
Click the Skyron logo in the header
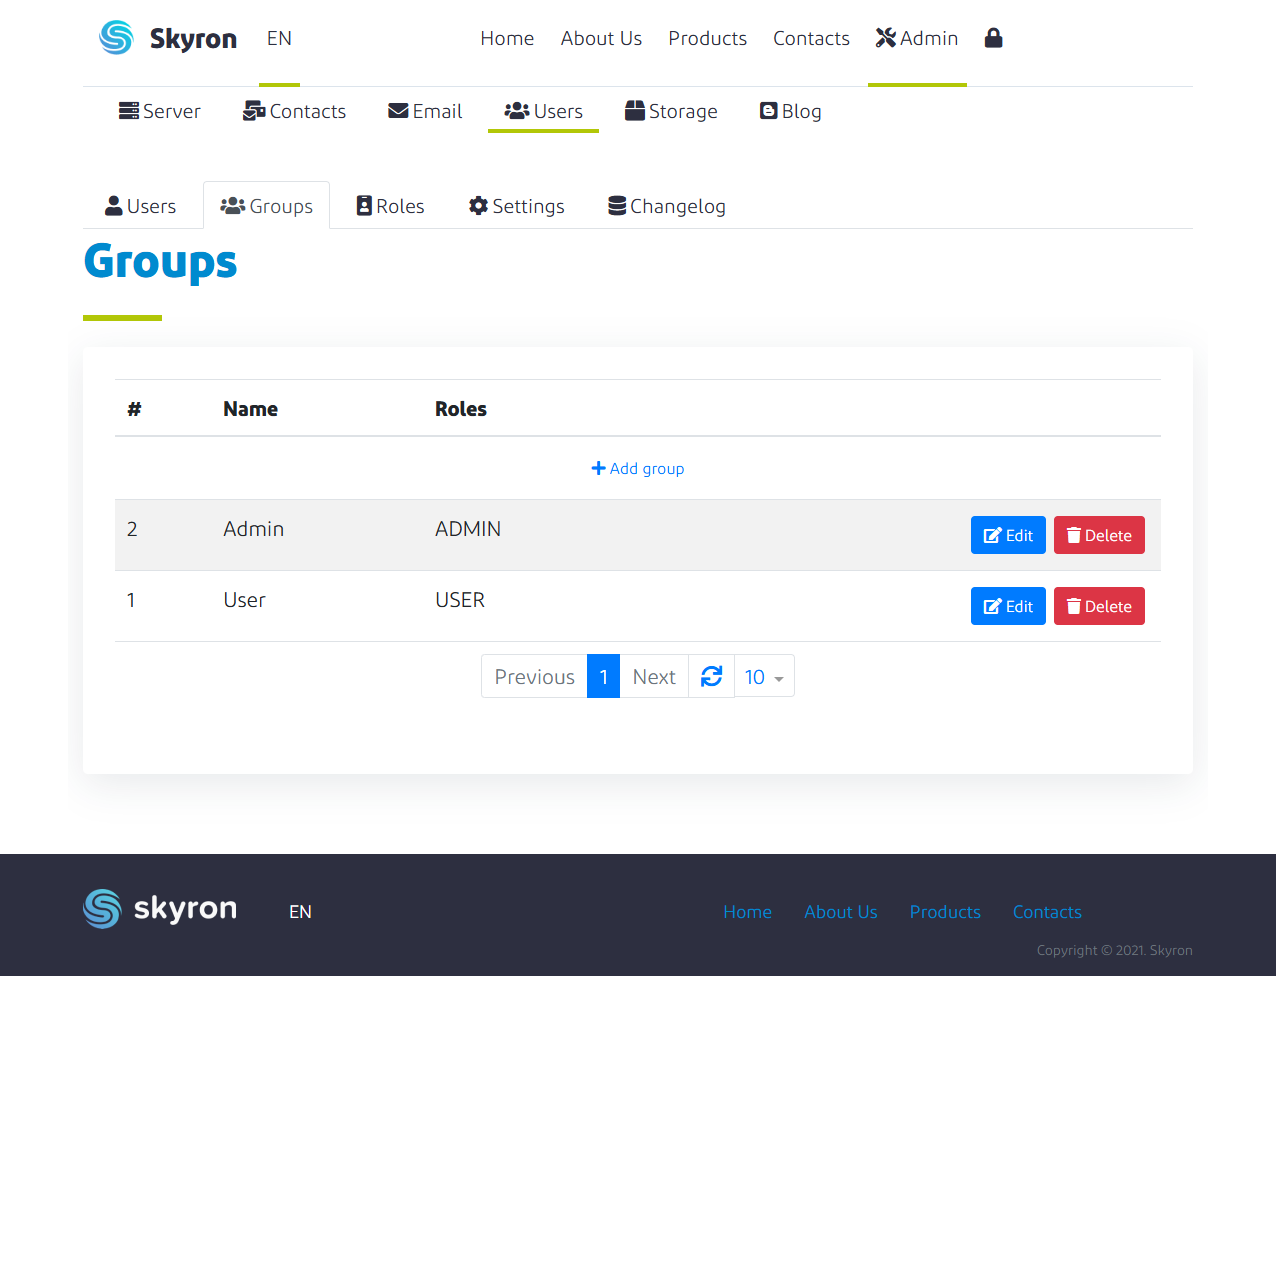pos(166,38)
